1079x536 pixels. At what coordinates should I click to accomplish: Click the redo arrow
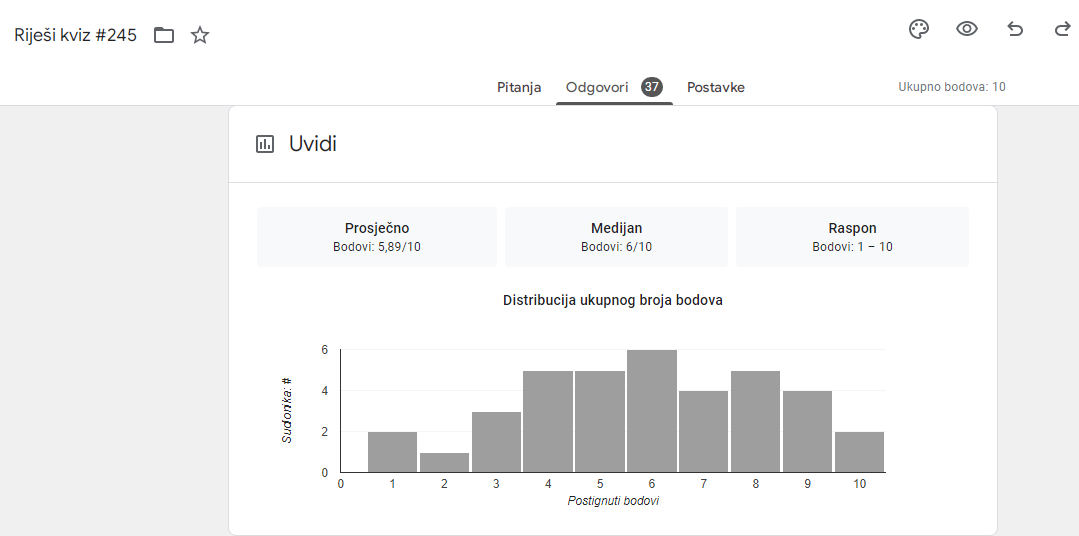click(x=1062, y=29)
